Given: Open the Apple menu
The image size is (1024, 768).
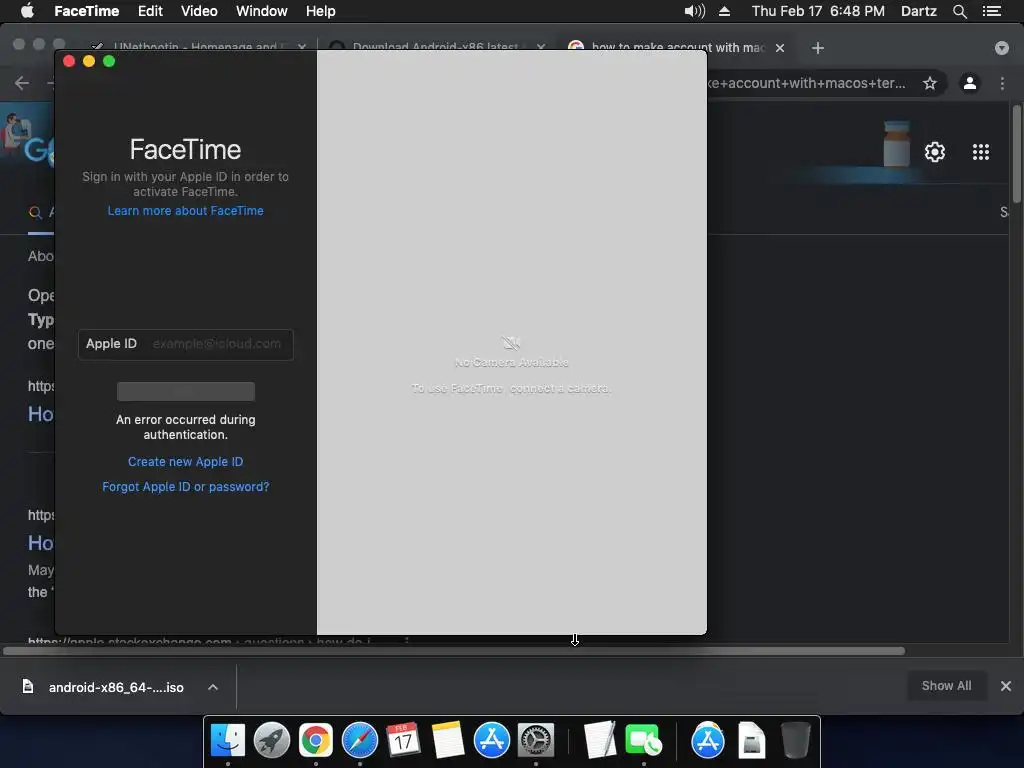Looking at the screenshot, I should point(27,10).
